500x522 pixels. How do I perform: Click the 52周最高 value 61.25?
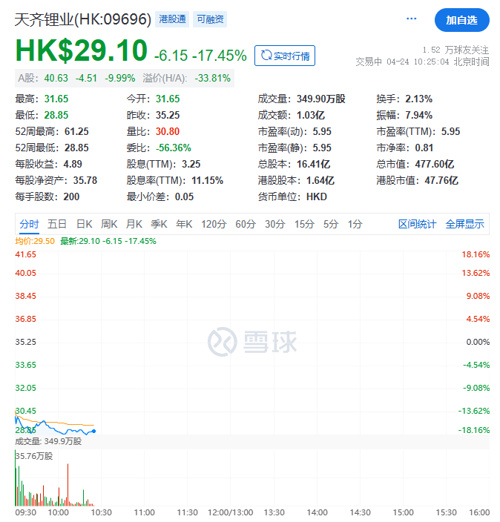(x=77, y=132)
